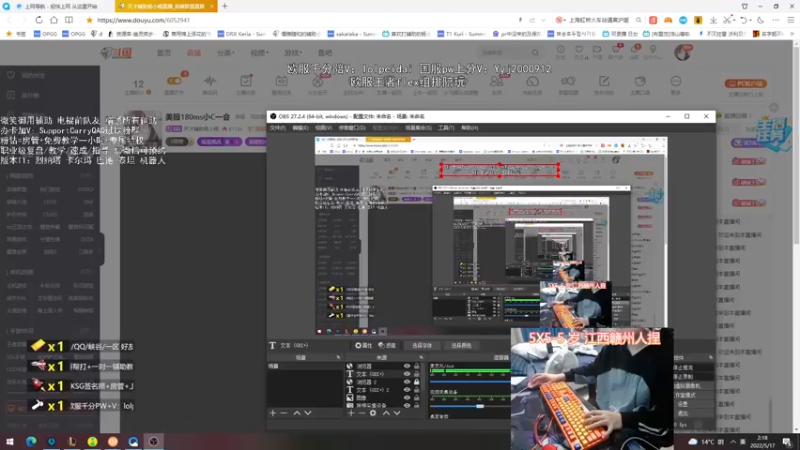Lock the 文本 (GDI+) source
This screenshot has width=800, height=450.
click(x=416, y=373)
